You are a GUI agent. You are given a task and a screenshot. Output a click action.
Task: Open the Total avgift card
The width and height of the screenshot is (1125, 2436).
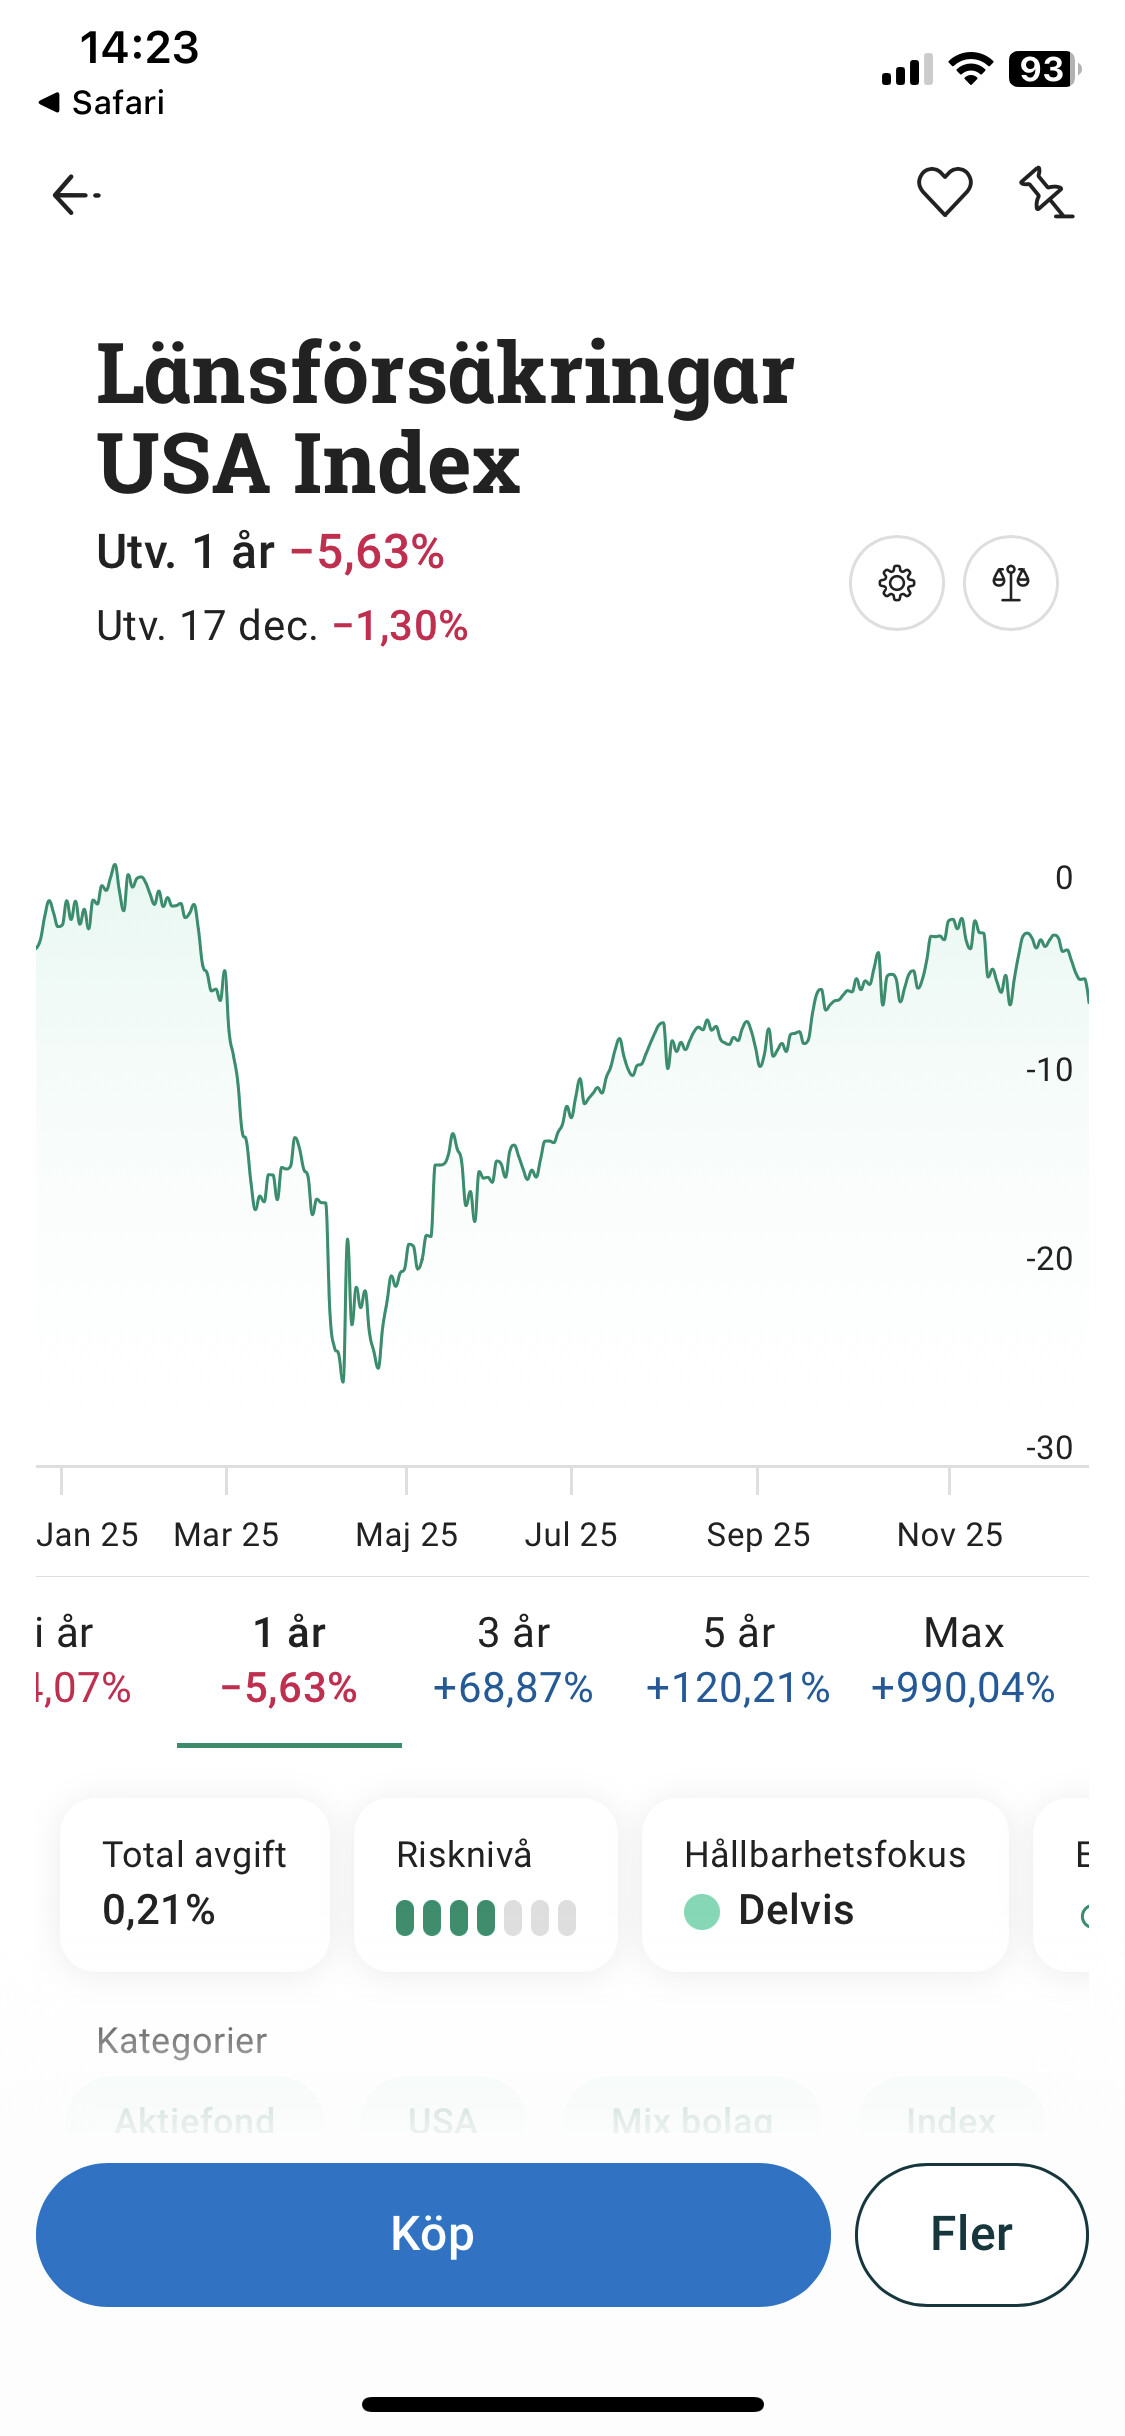point(195,1883)
